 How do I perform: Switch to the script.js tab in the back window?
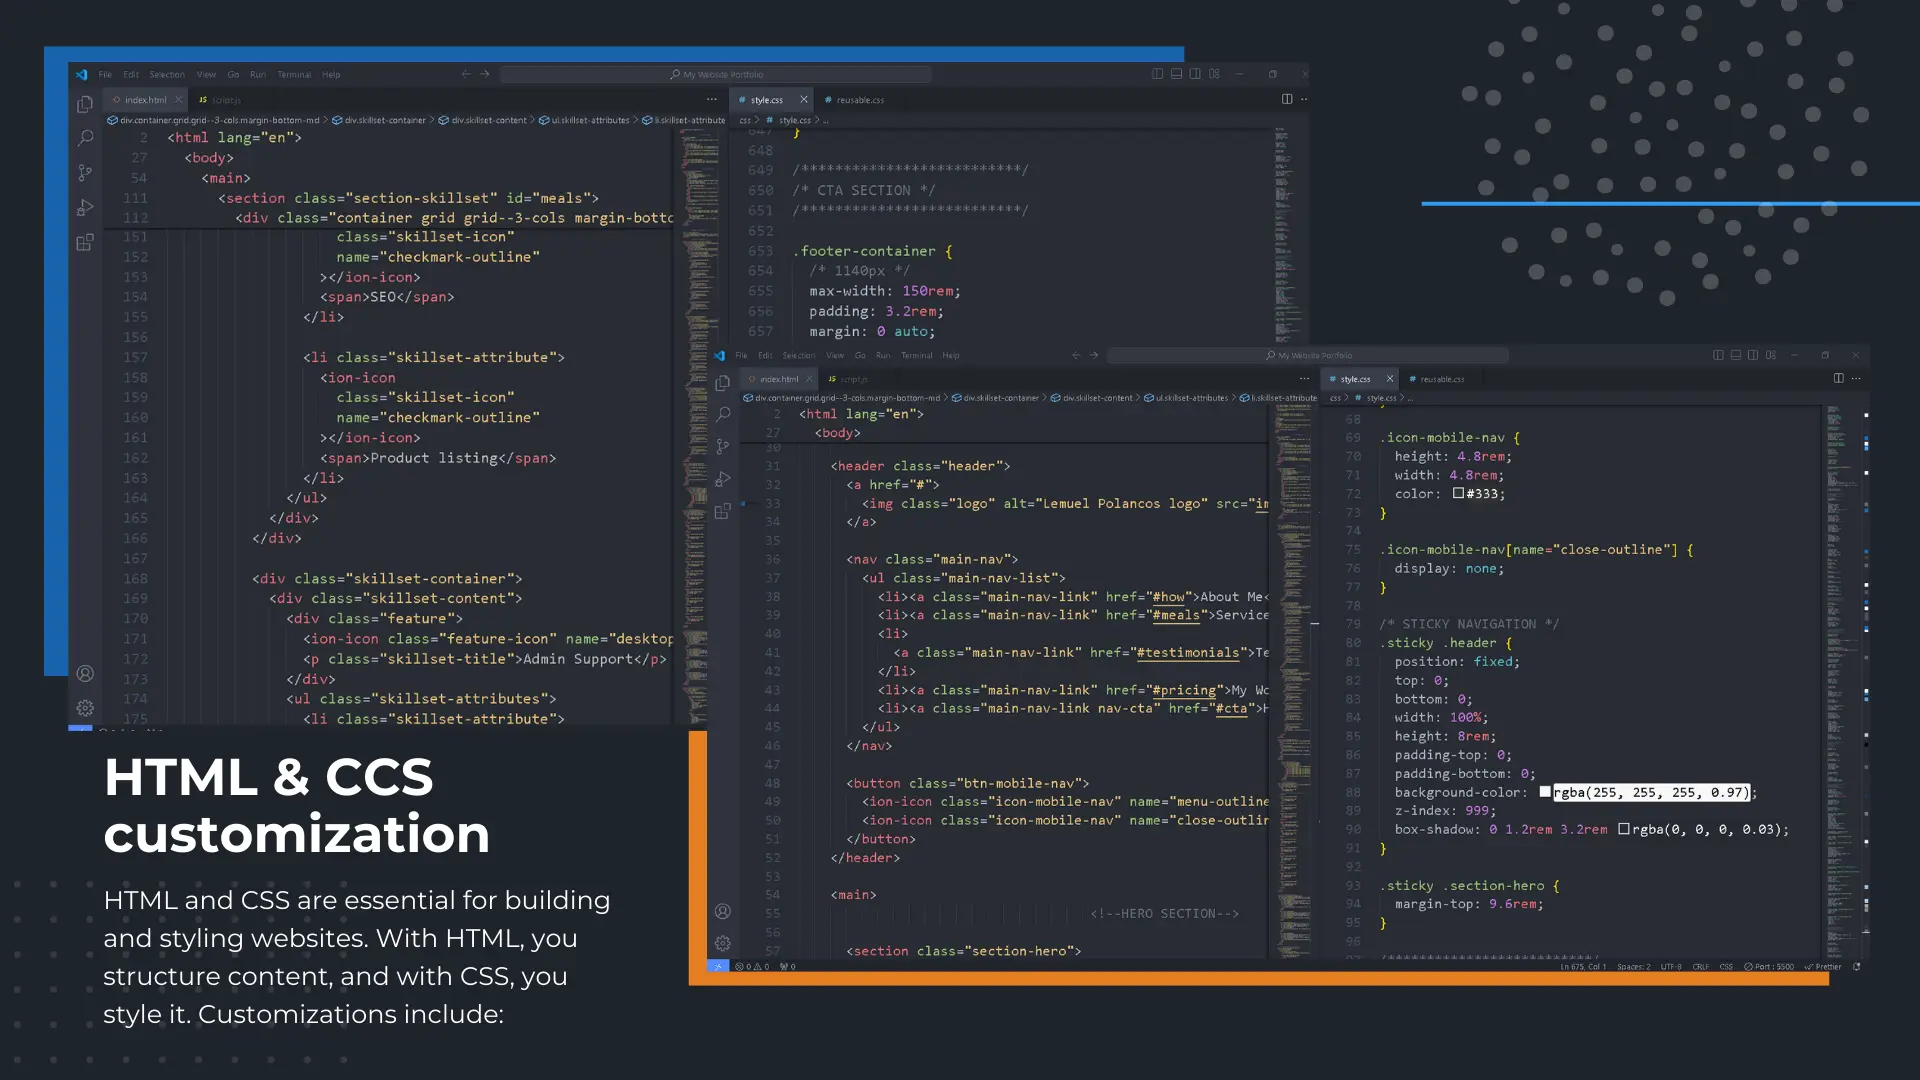(x=220, y=100)
